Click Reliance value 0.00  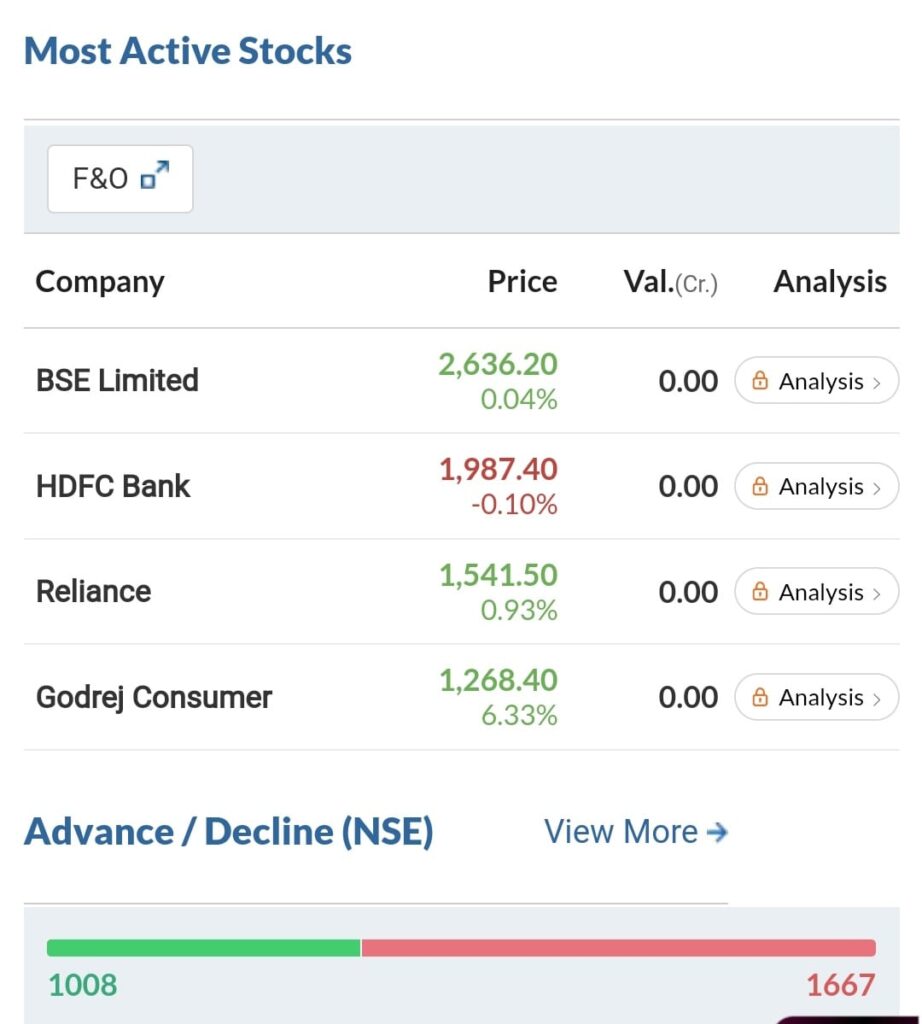688,592
